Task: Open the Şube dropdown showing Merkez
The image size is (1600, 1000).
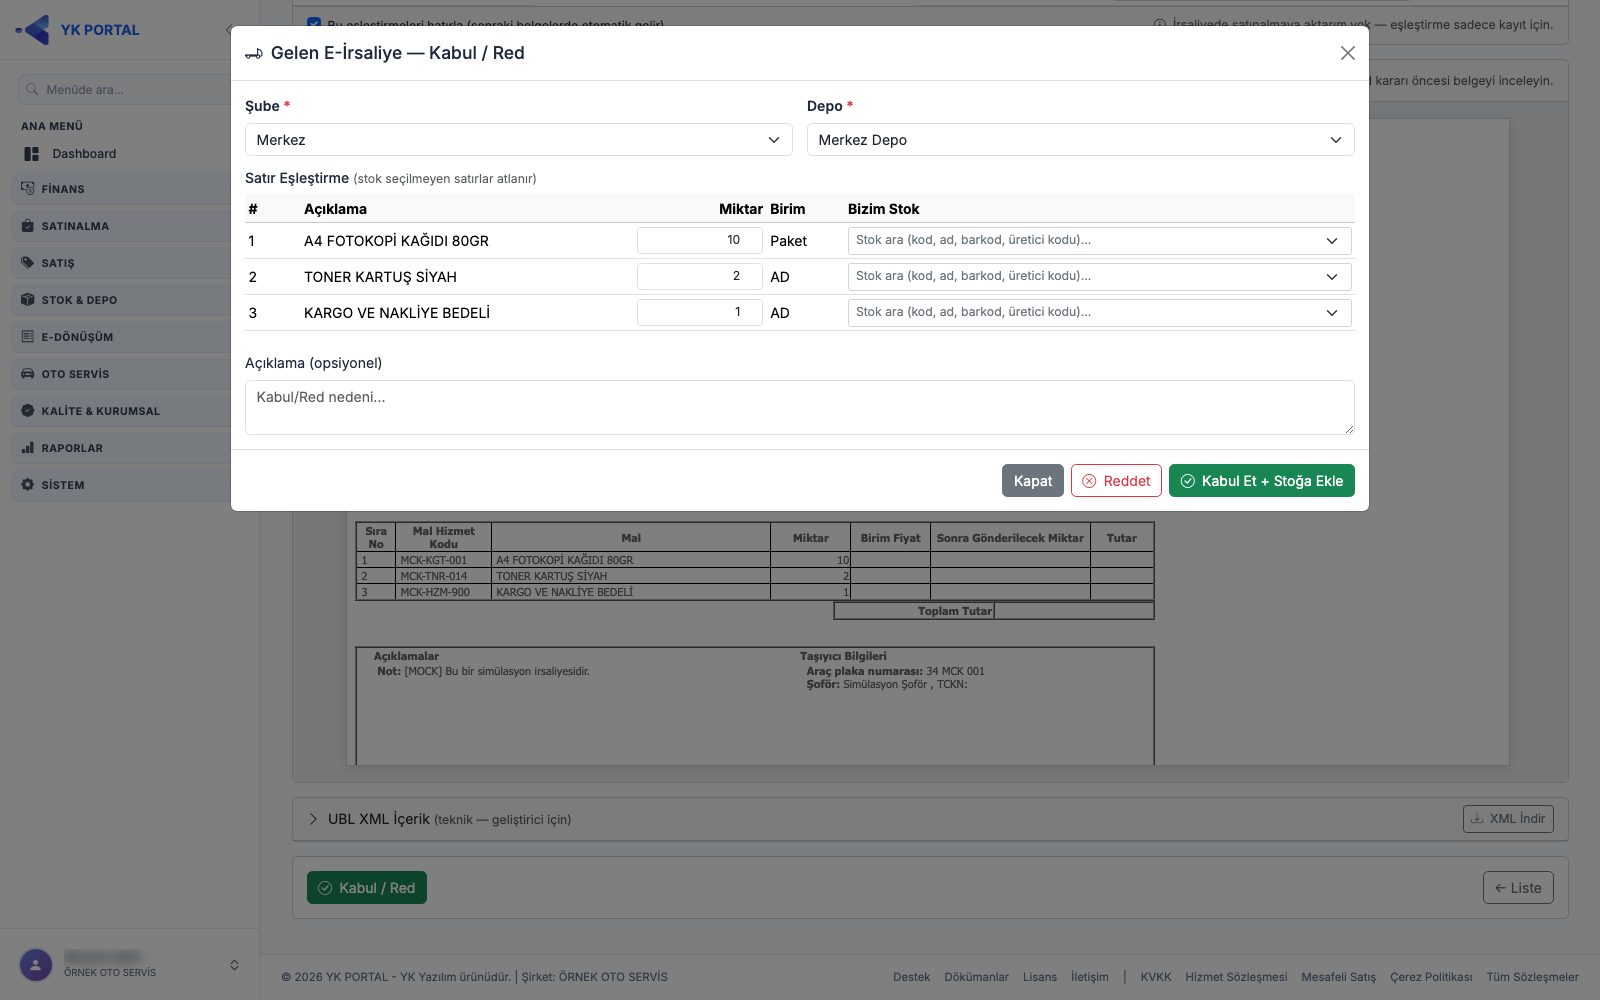Action: tap(518, 140)
